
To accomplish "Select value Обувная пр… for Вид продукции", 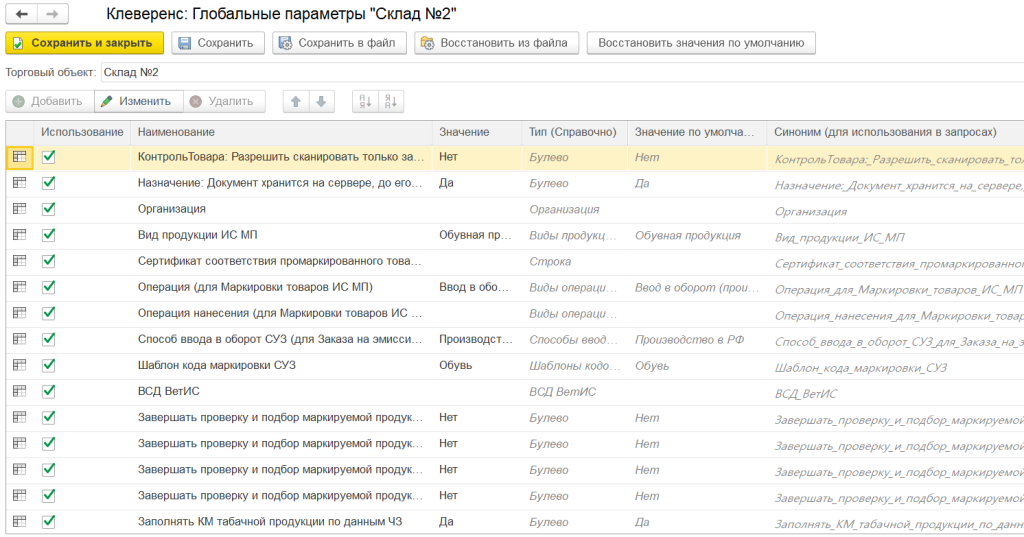I will 477,235.
